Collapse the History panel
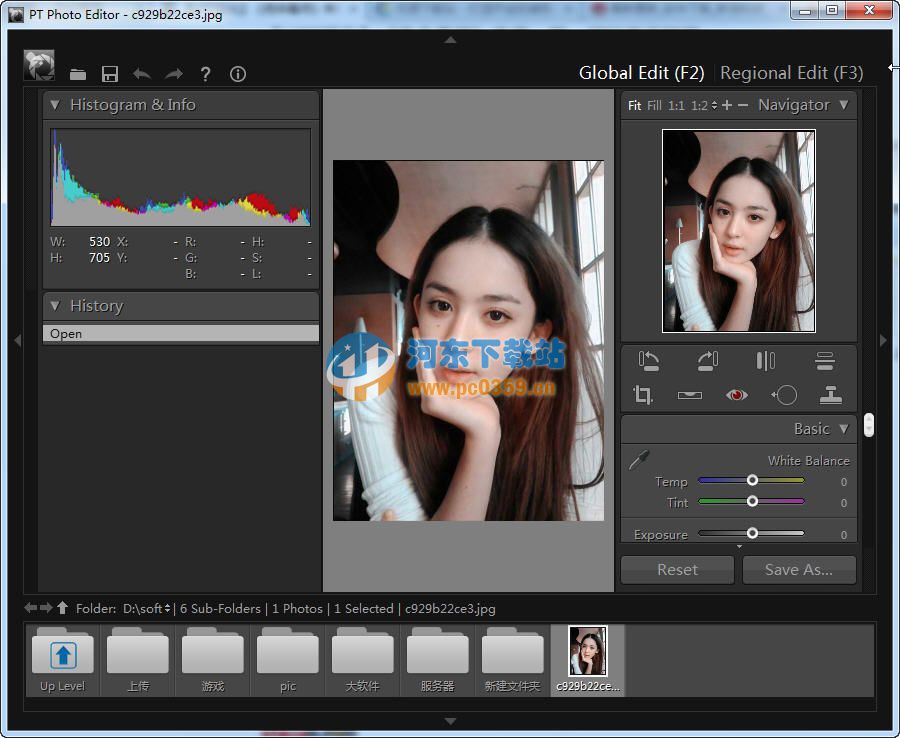 click(x=54, y=306)
